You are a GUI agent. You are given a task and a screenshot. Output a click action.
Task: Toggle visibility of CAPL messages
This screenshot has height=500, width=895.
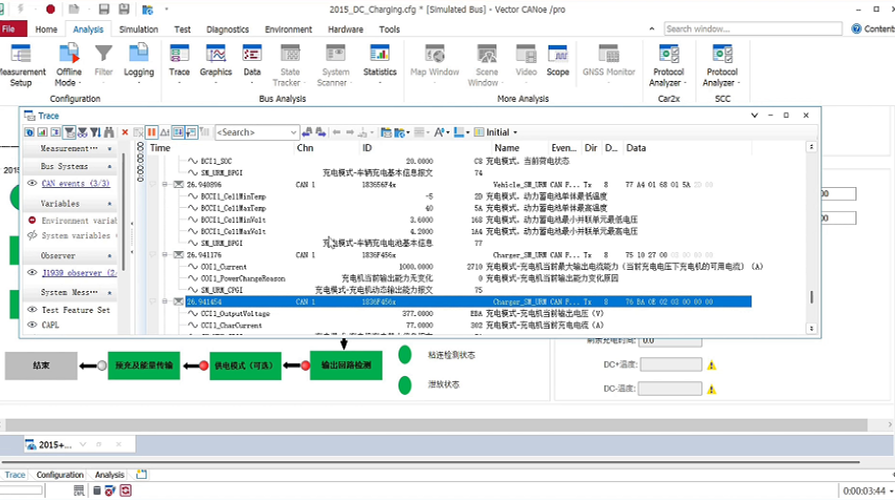coord(32,325)
